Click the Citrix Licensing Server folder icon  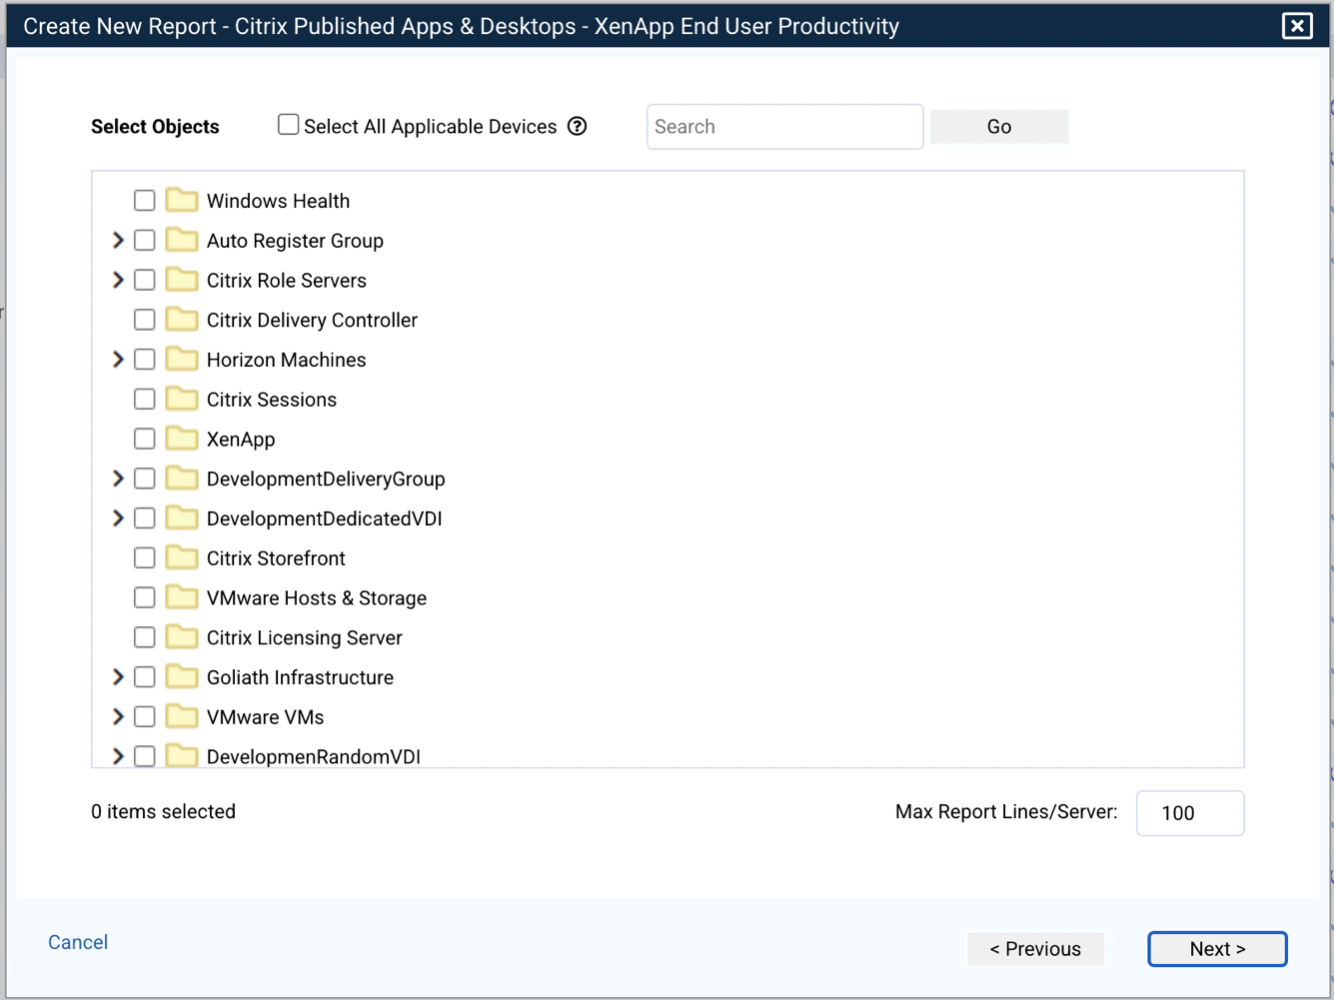181,637
